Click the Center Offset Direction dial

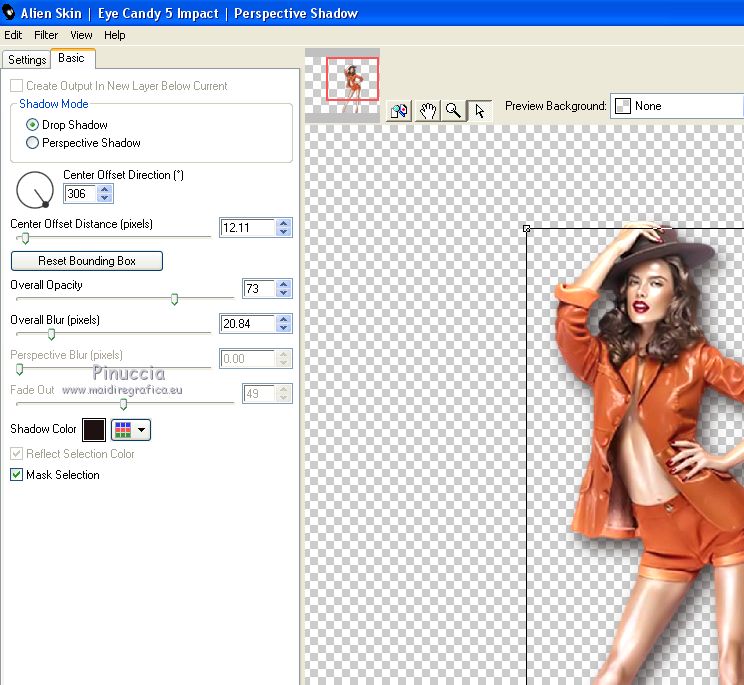click(35, 189)
